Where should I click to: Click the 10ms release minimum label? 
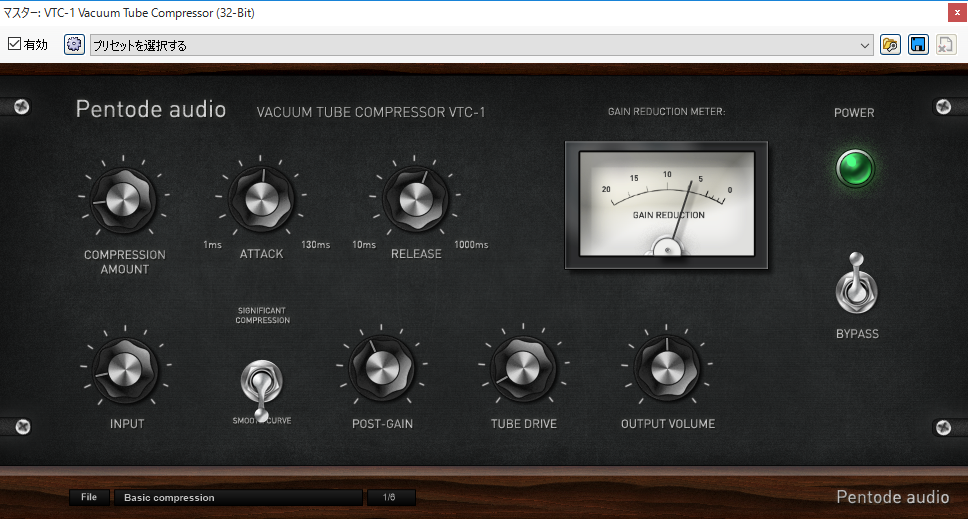pos(364,245)
